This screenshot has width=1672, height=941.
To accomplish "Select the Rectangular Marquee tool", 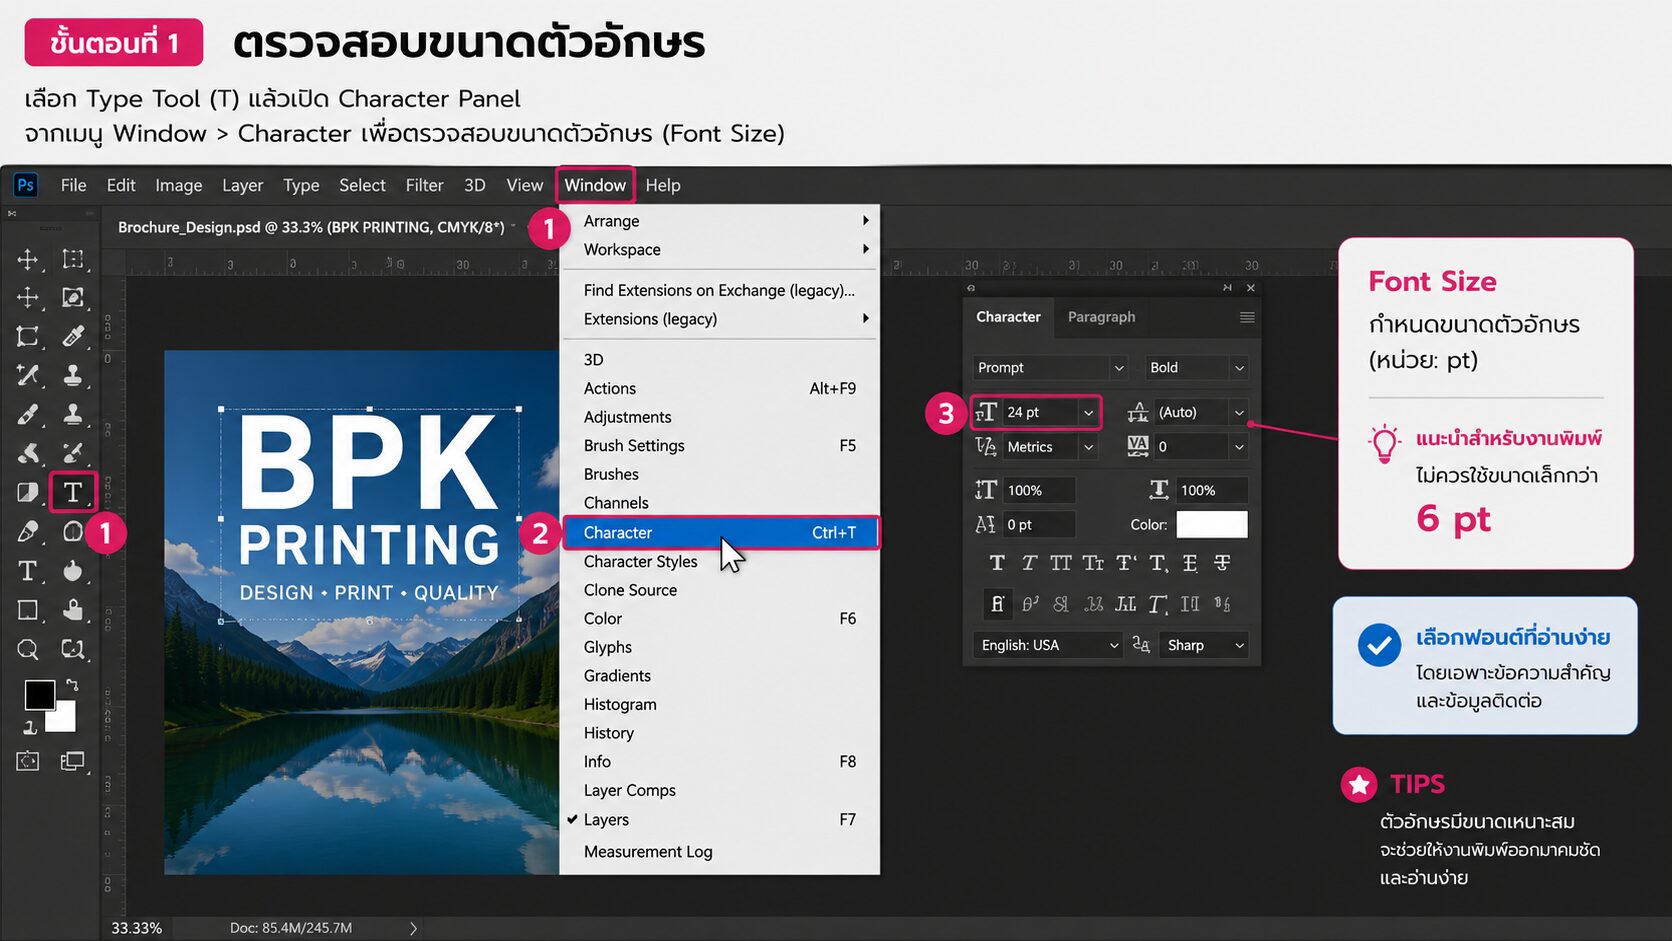I will coord(72,259).
